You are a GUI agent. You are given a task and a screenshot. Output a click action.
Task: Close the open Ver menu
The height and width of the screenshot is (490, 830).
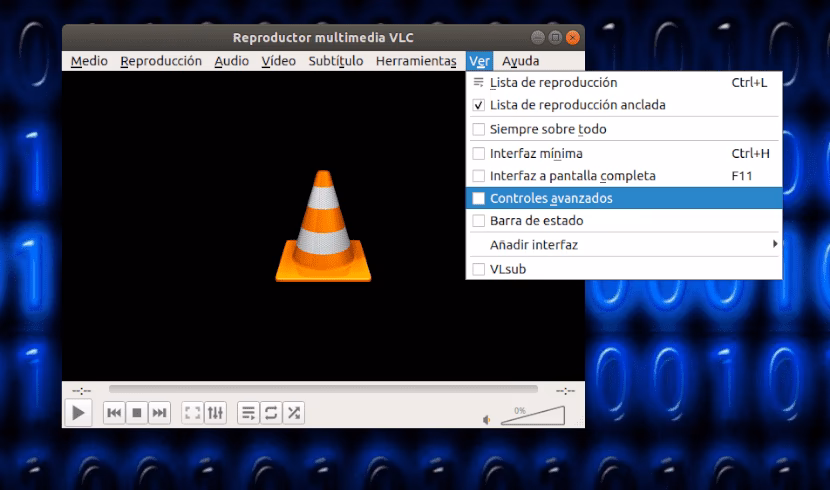[x=479, y=61]
